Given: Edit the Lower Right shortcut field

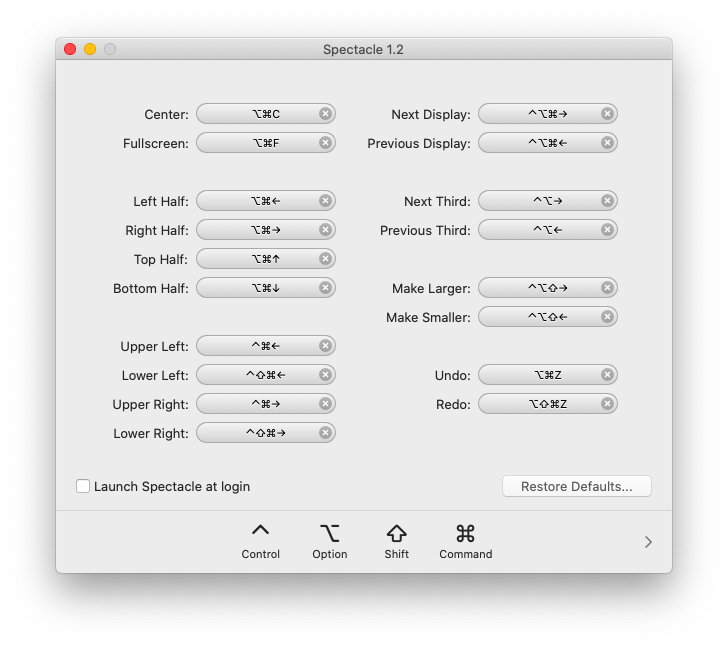Looking at the screenshot, I should point(266,433).
